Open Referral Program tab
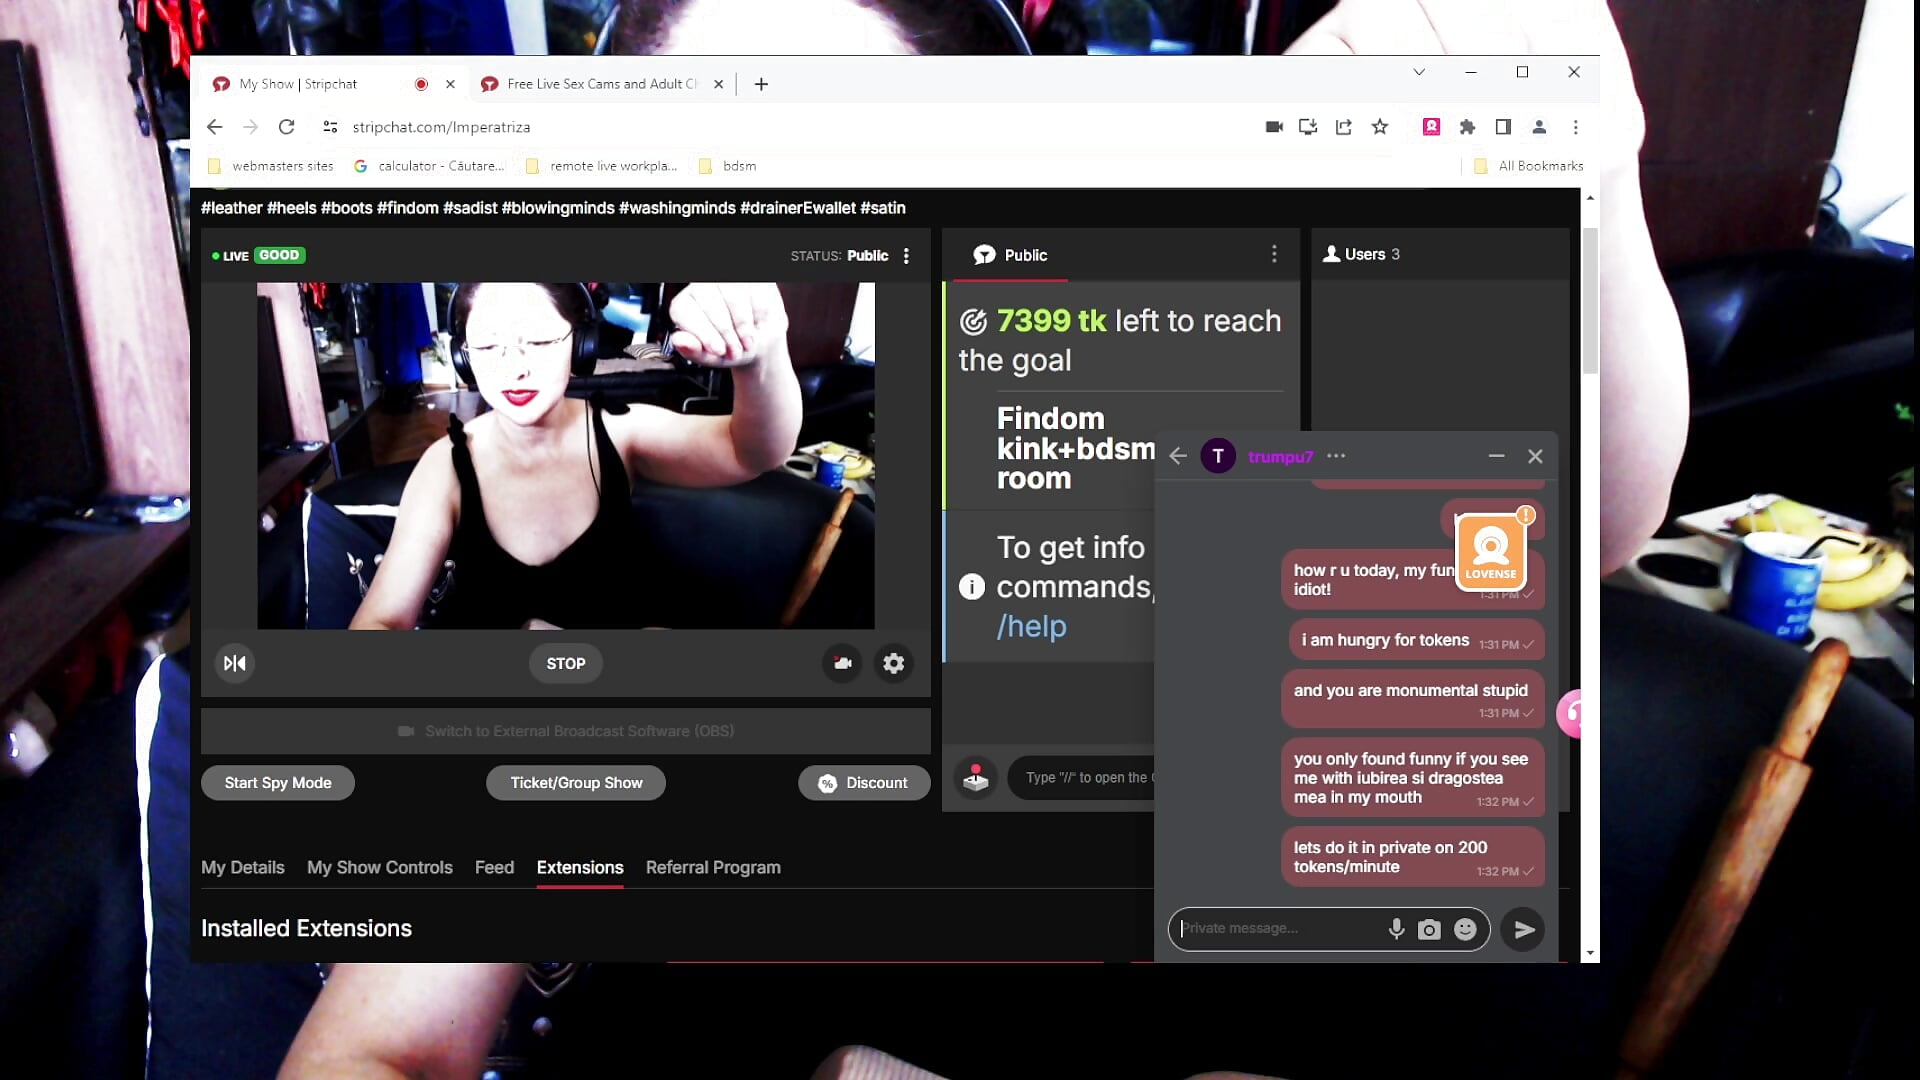This screenshot has width=1920, height=1080. tap(713, 867)
